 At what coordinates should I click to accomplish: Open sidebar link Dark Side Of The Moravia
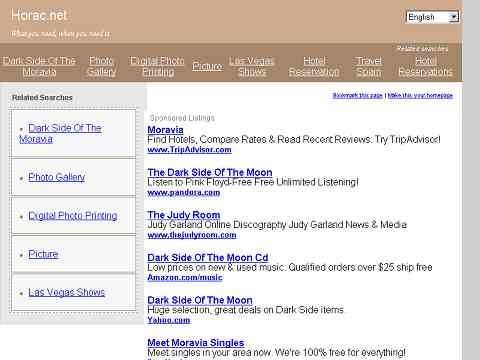[x=60, y=133]
